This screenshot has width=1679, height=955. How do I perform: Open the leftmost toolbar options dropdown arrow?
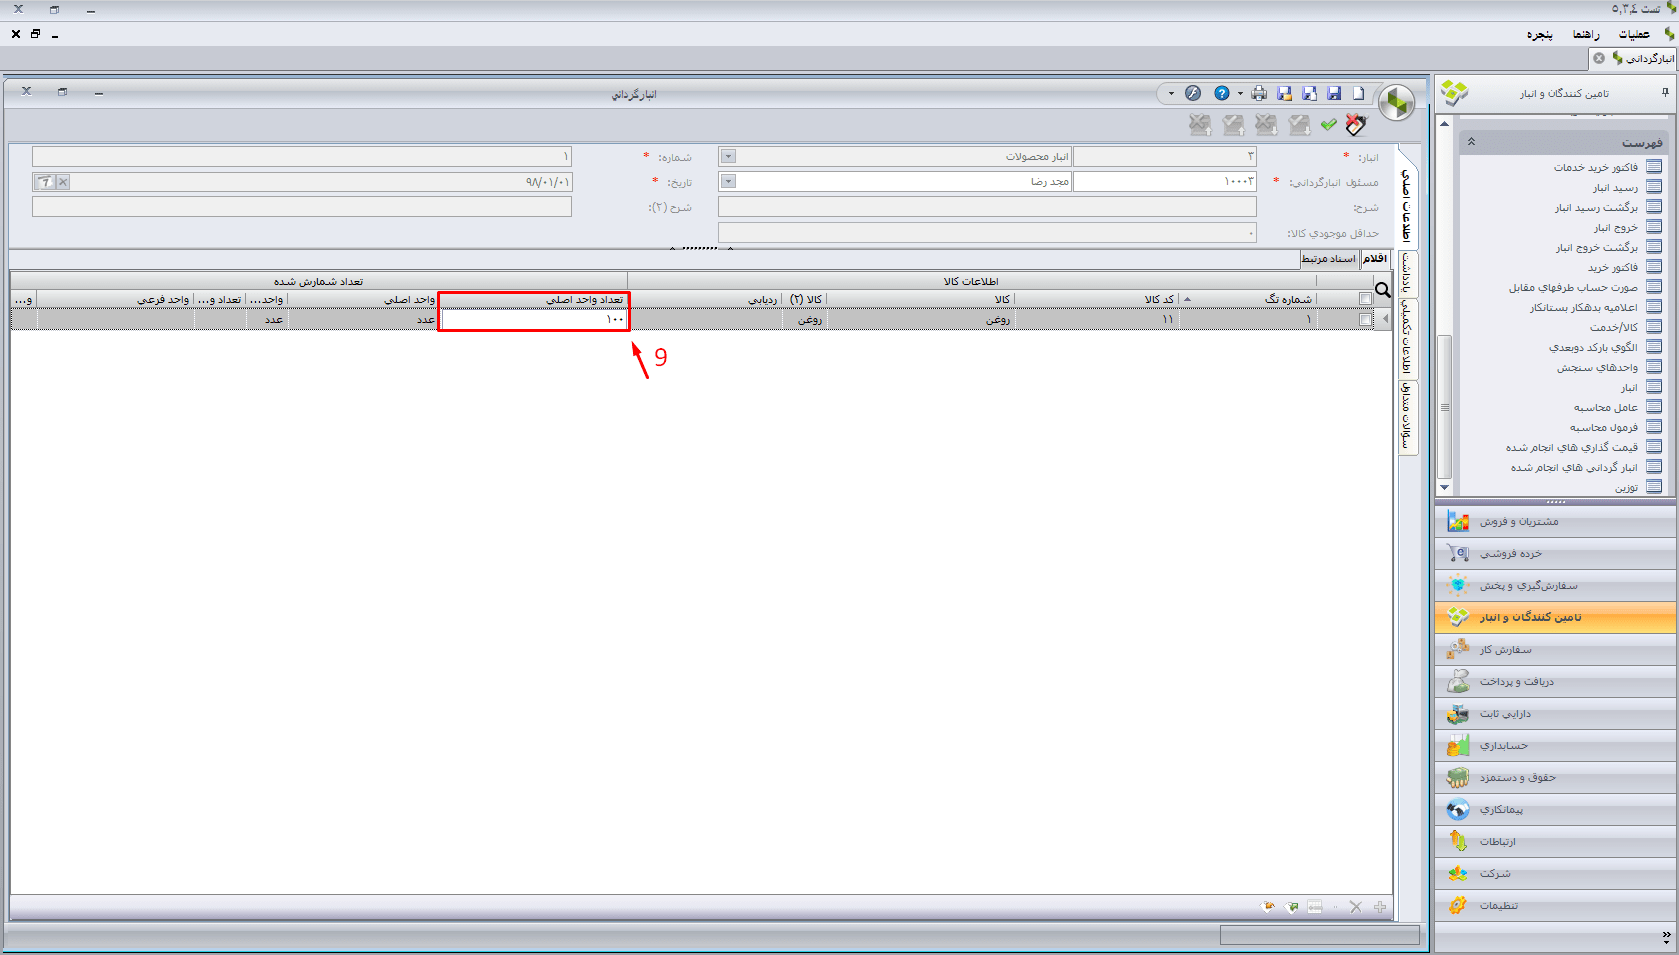(x=1171, y=93)
